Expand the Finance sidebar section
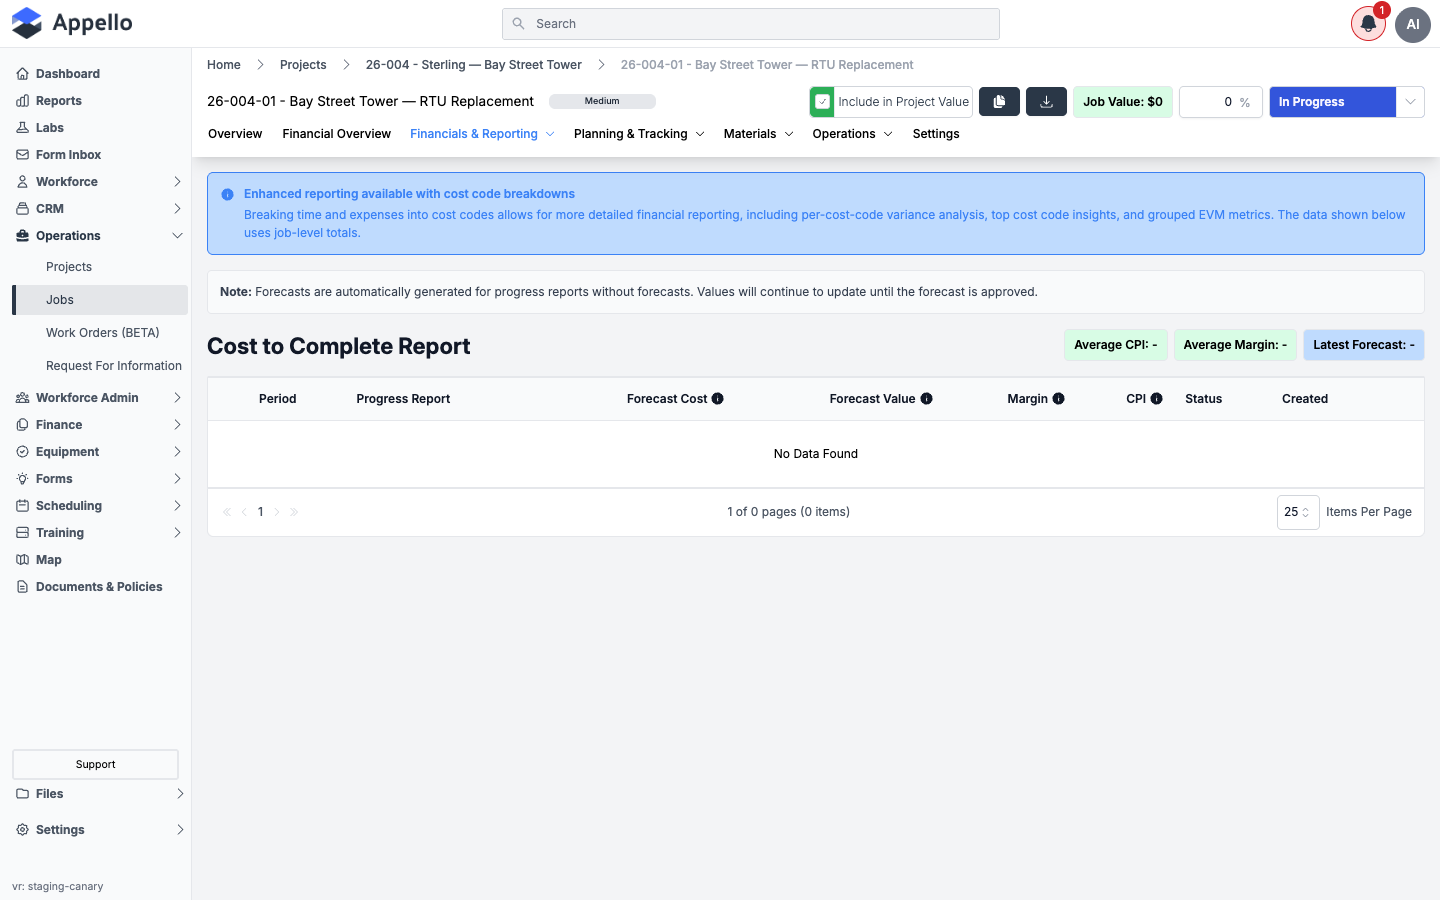Image resolution: width=1440 pixels, height=918 pixels. [100, 425]
